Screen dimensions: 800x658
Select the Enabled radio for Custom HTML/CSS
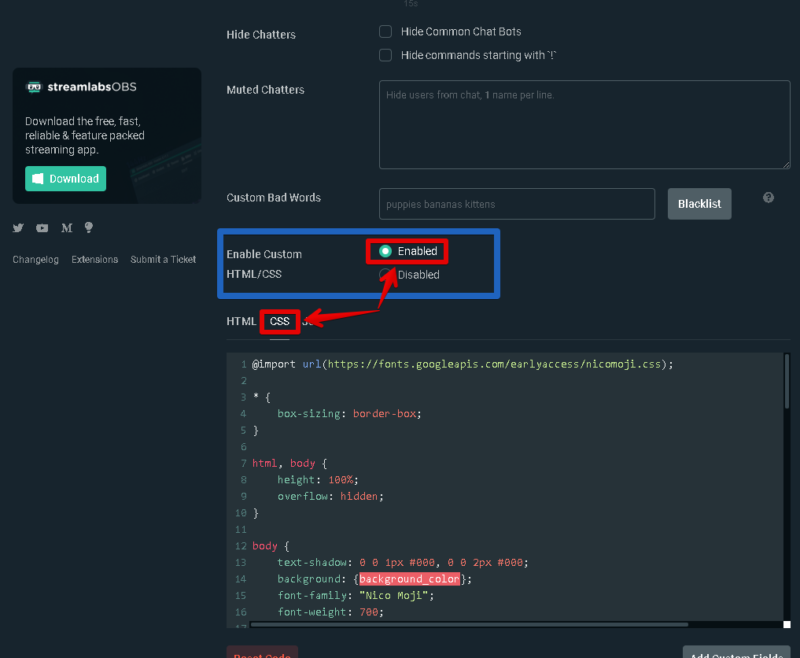tap(385, 253)
